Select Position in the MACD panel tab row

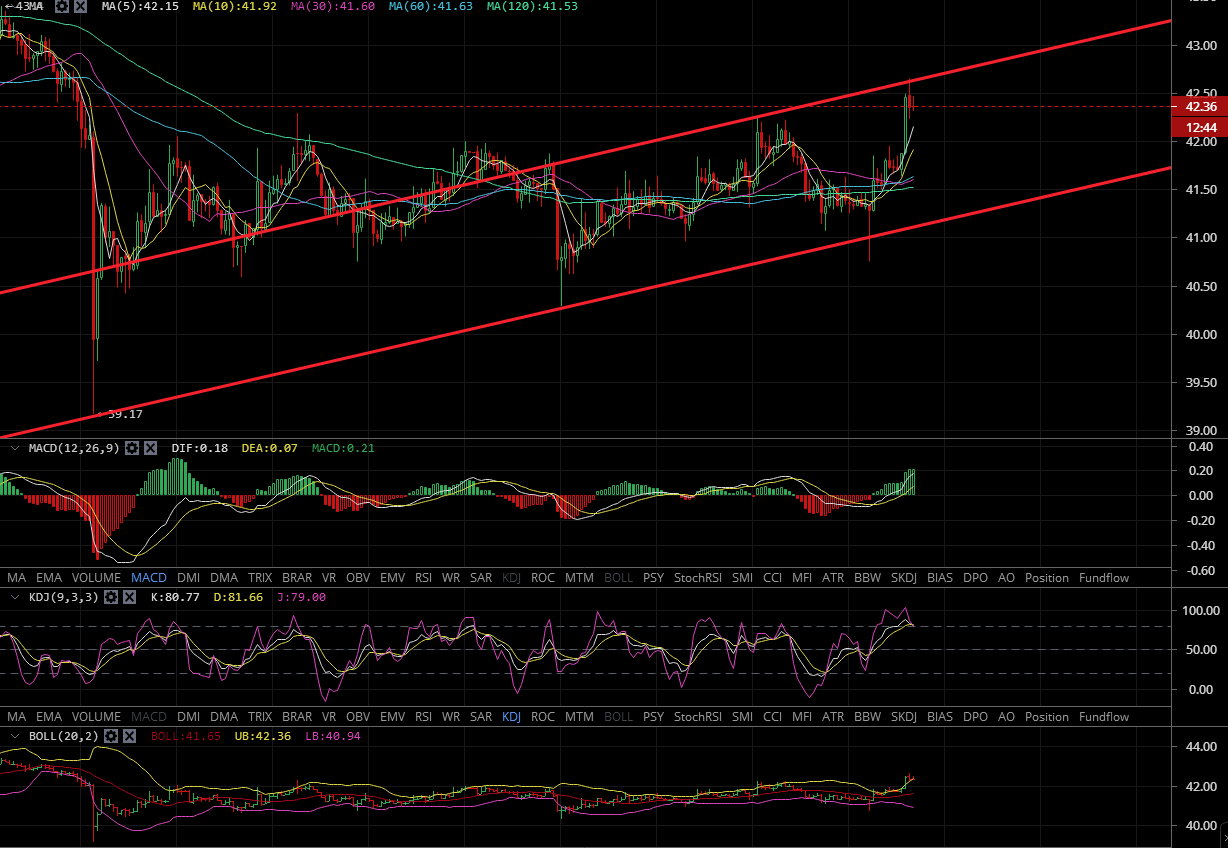point(1047,578)
